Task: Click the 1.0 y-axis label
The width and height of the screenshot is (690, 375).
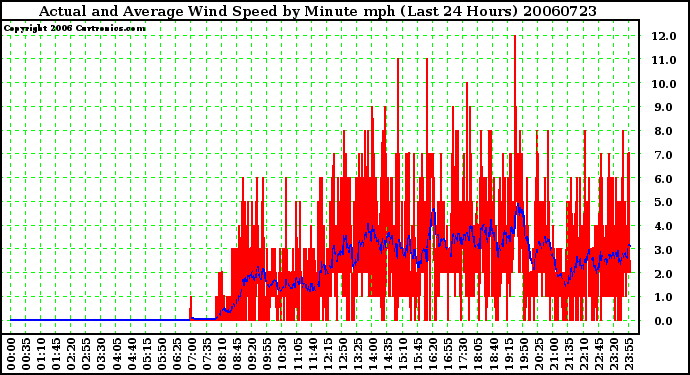Action: (664, 298)
